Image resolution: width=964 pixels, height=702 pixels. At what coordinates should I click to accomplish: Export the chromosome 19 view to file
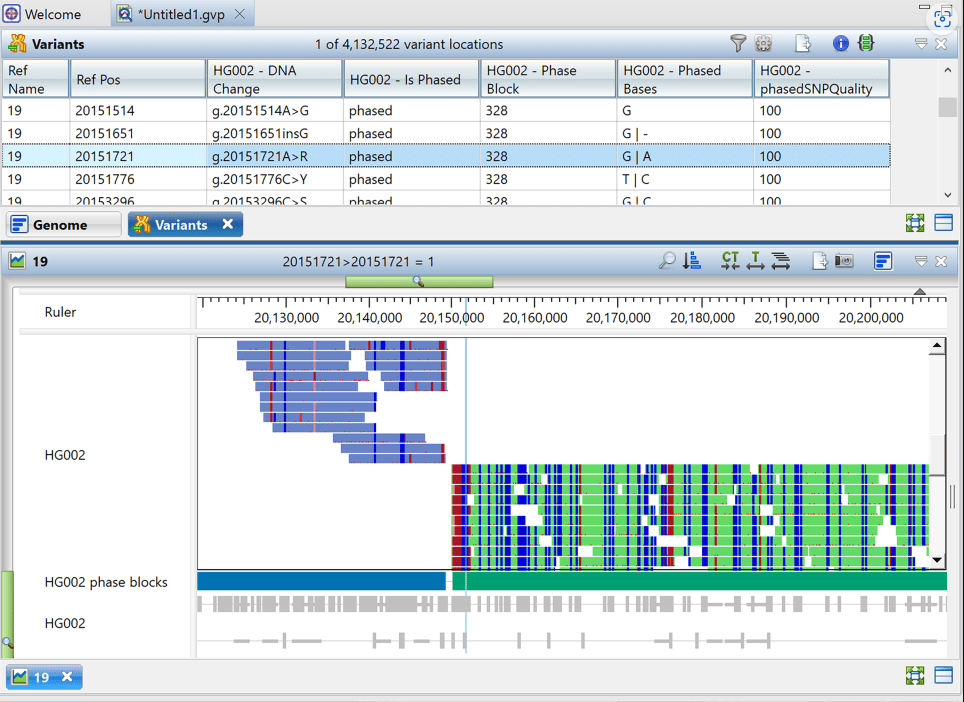[x=820, y=261]
